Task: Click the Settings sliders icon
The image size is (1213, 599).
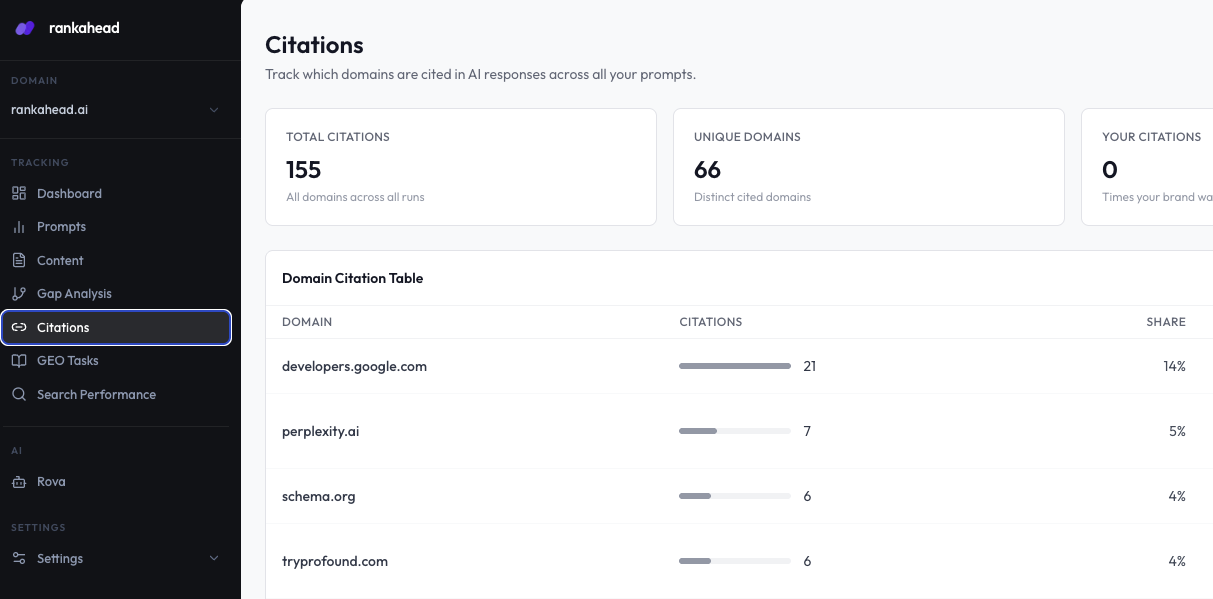Action: [x=18, y=559]
